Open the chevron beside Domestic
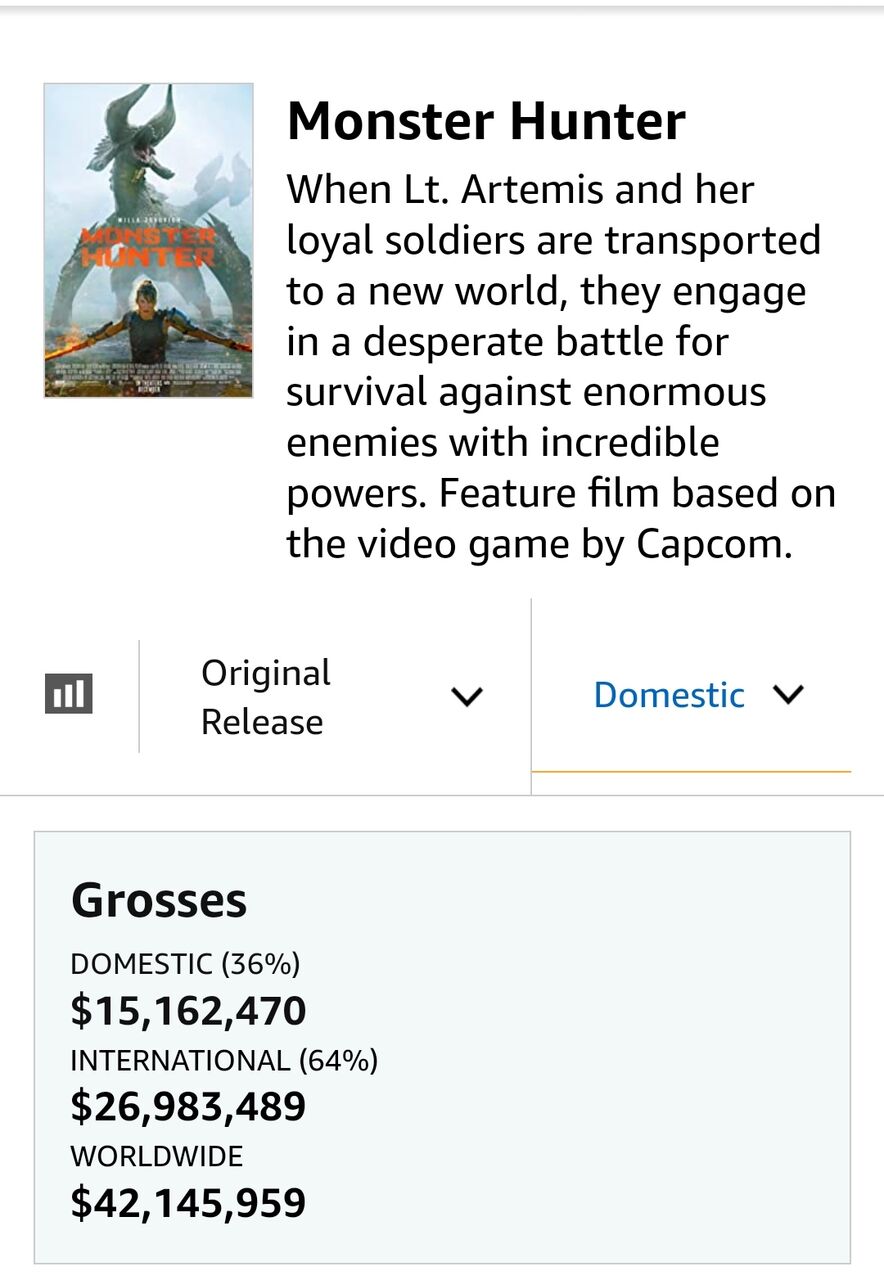Screen dimensions: 884x1280 point(789,694)
